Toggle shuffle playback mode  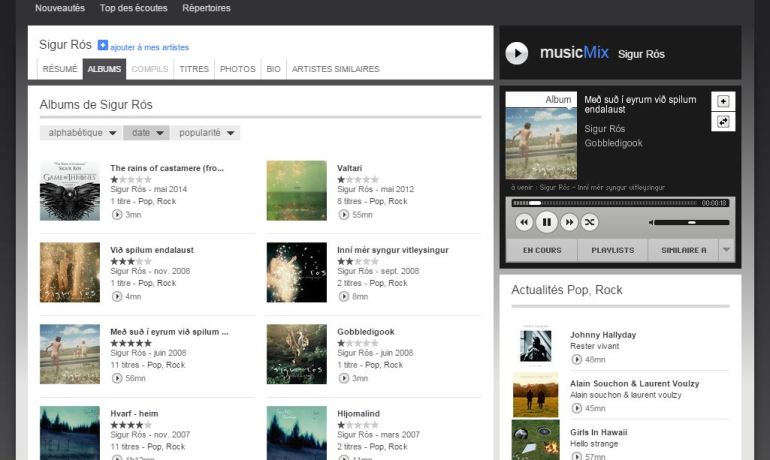(x=589, y=222)
